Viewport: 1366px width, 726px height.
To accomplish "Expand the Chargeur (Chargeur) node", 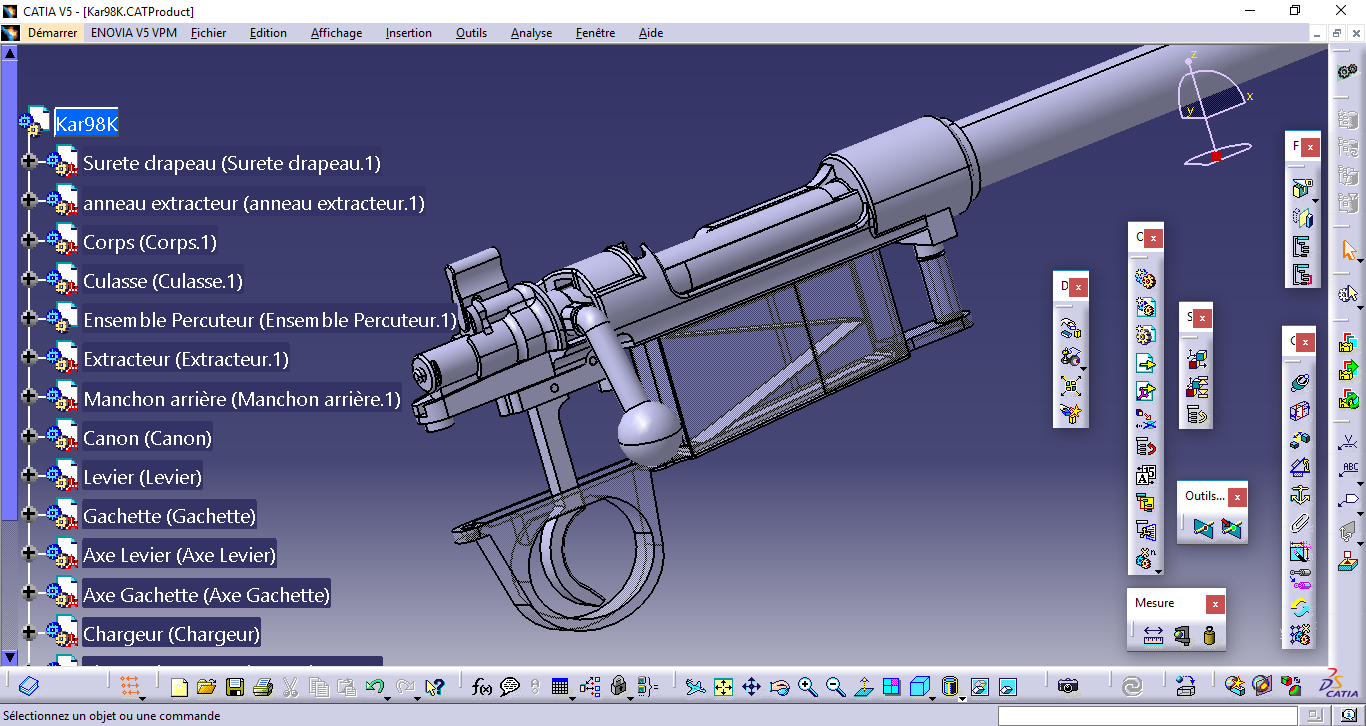I will click(x=28, y=633).
